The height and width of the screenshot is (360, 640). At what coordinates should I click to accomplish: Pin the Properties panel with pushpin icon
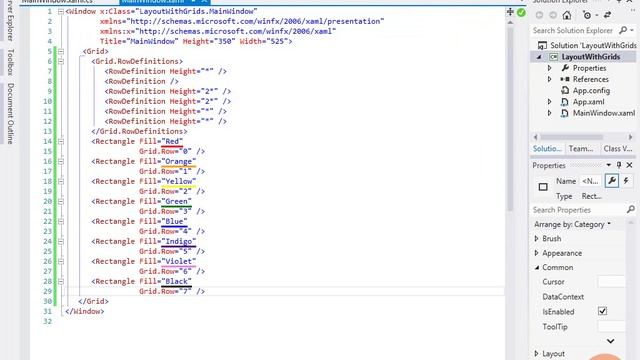point(619,165)
